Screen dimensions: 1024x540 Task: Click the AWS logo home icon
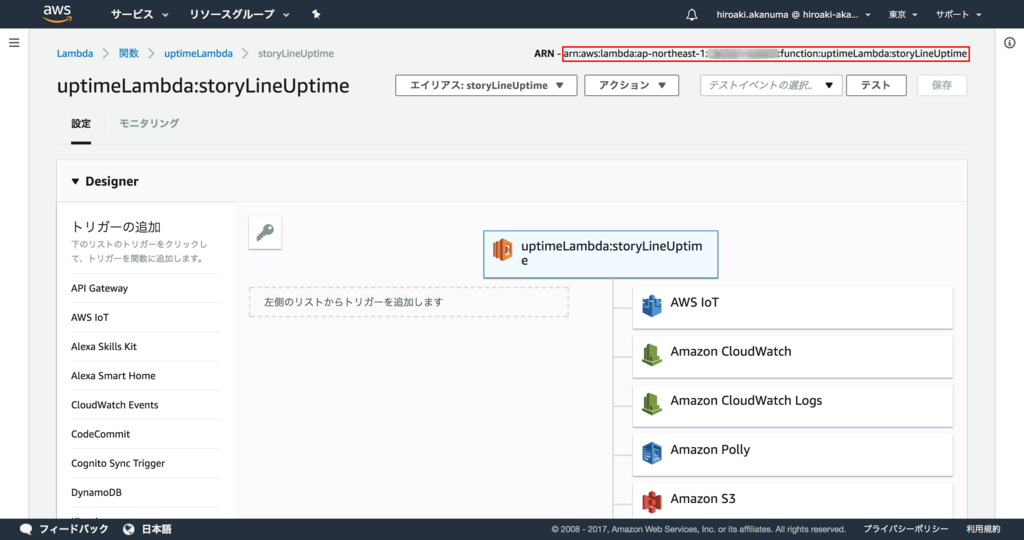click(x=57, y=14)
